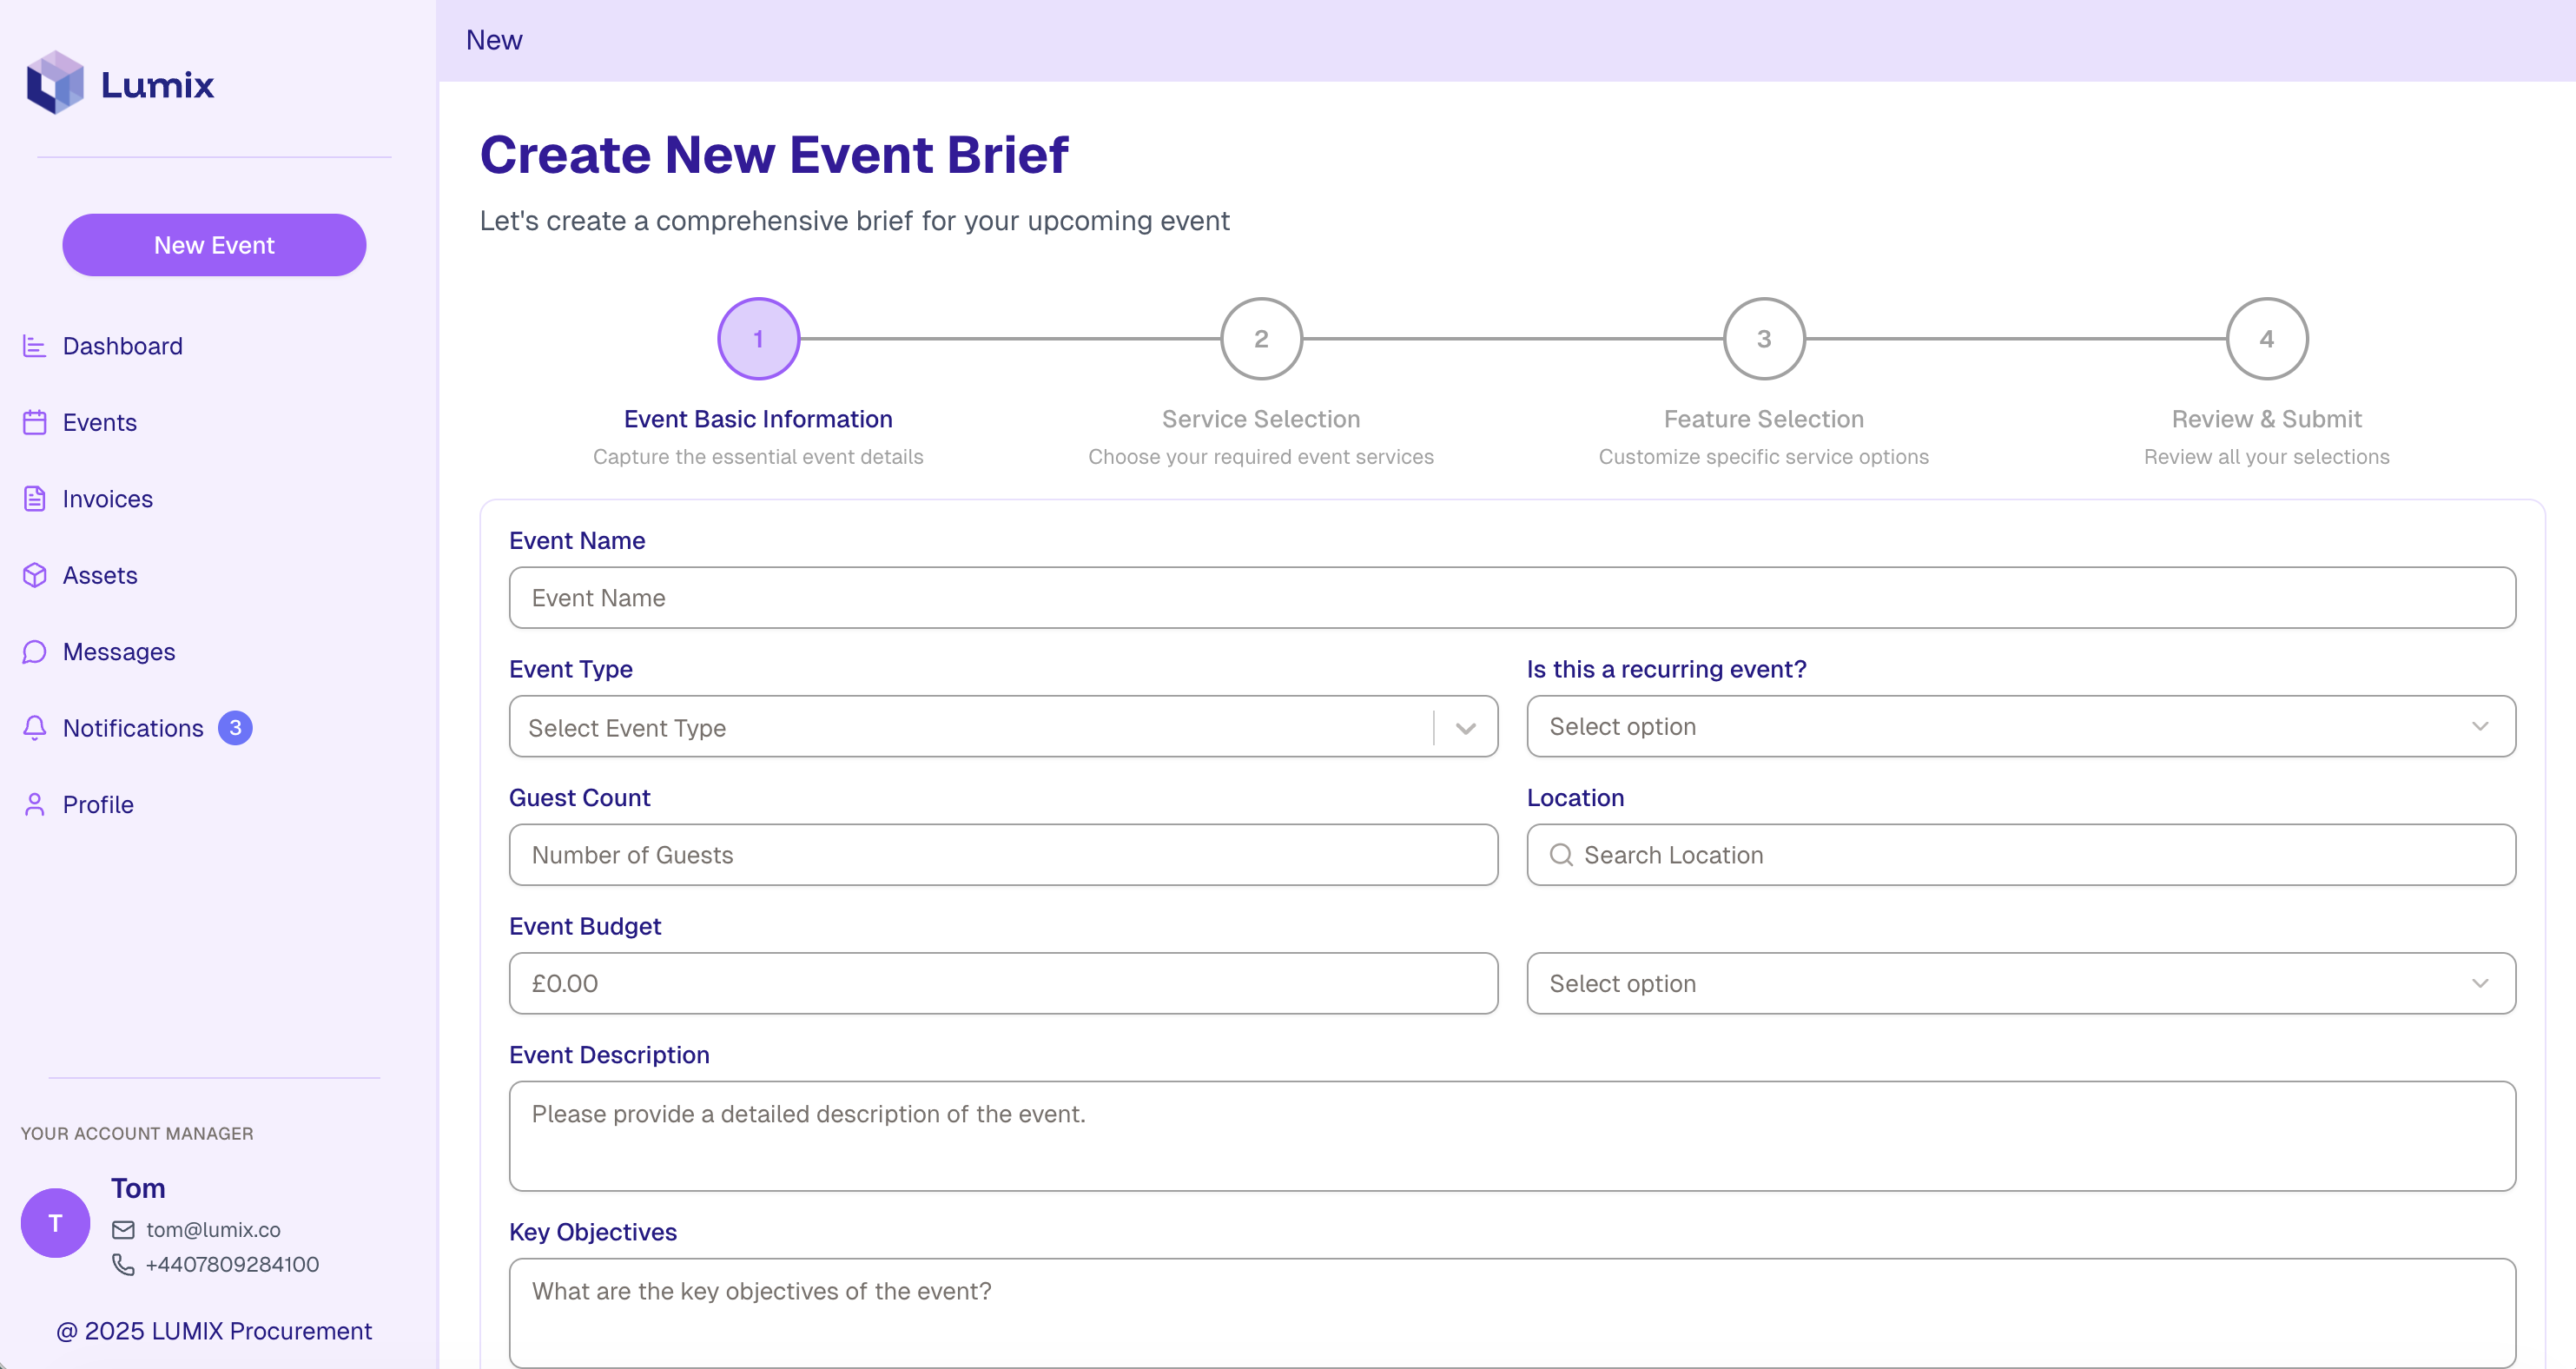Click the Messages speech bubble icon

pos(35,652)
